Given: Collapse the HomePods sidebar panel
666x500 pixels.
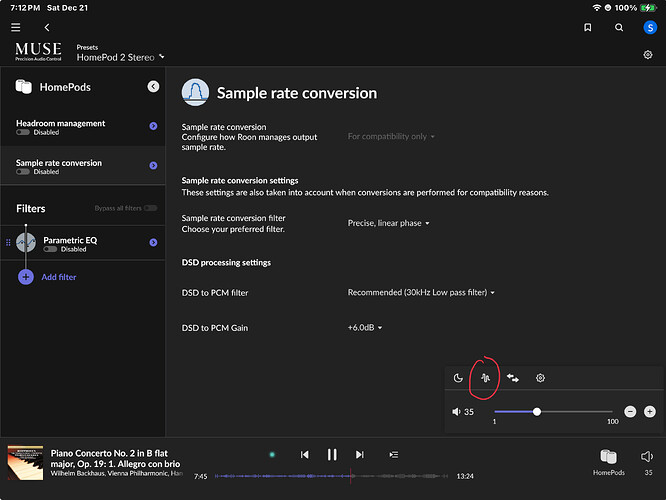Looking at the screenshot, I should point(153,87).
